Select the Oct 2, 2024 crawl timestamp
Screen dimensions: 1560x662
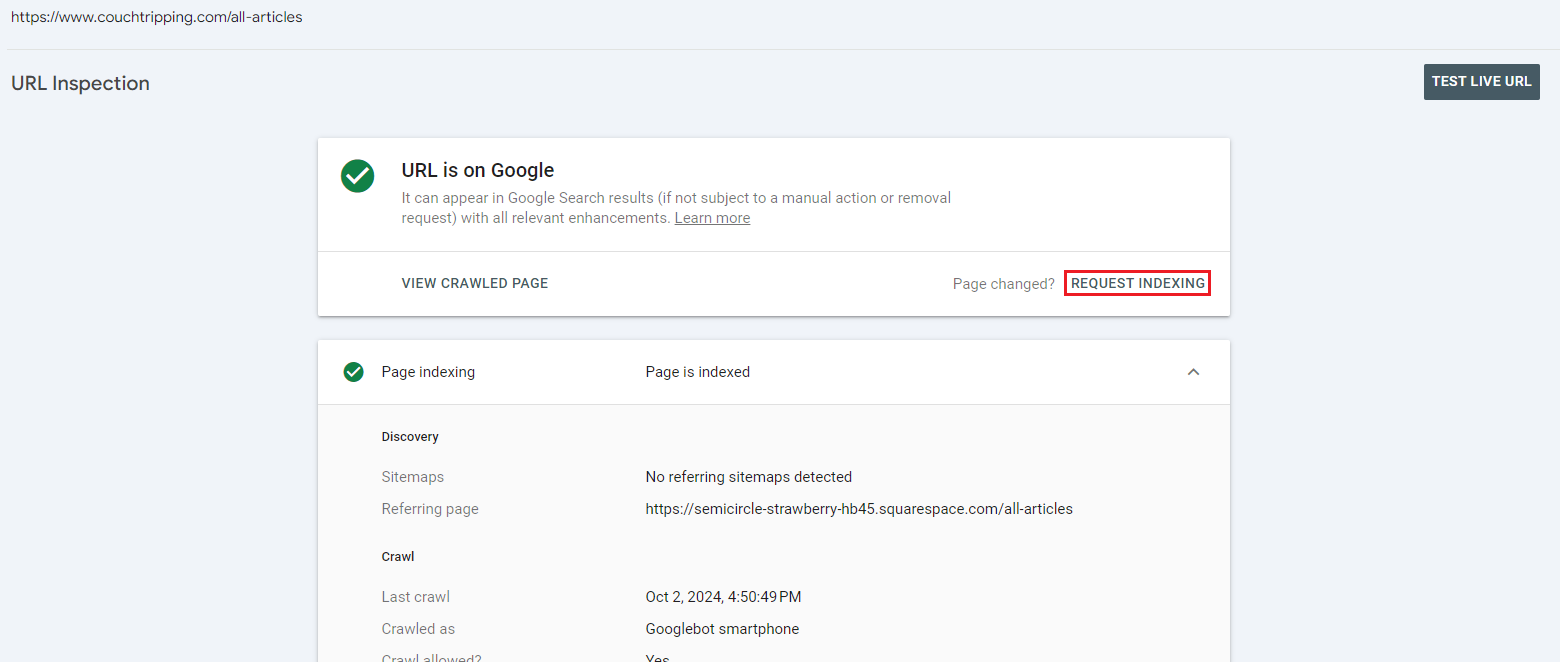coord(723,597)
